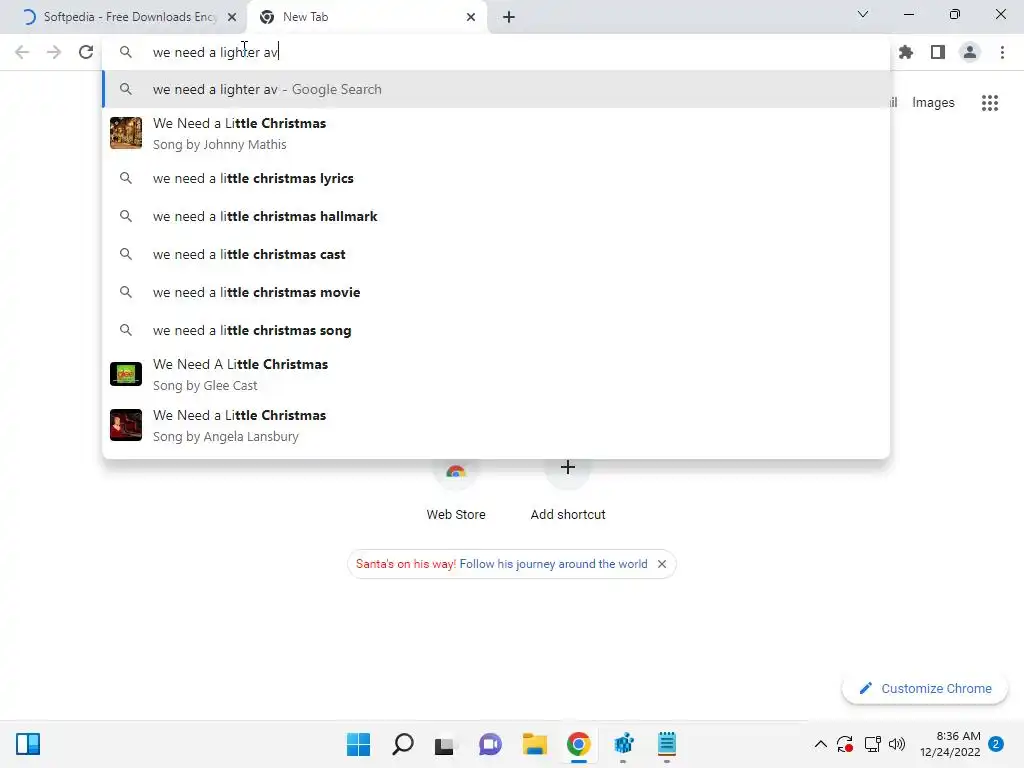Select 'we need a lighter av' Google Search
This screenshot has height=768, width=1024.
(x=496, y=89)
